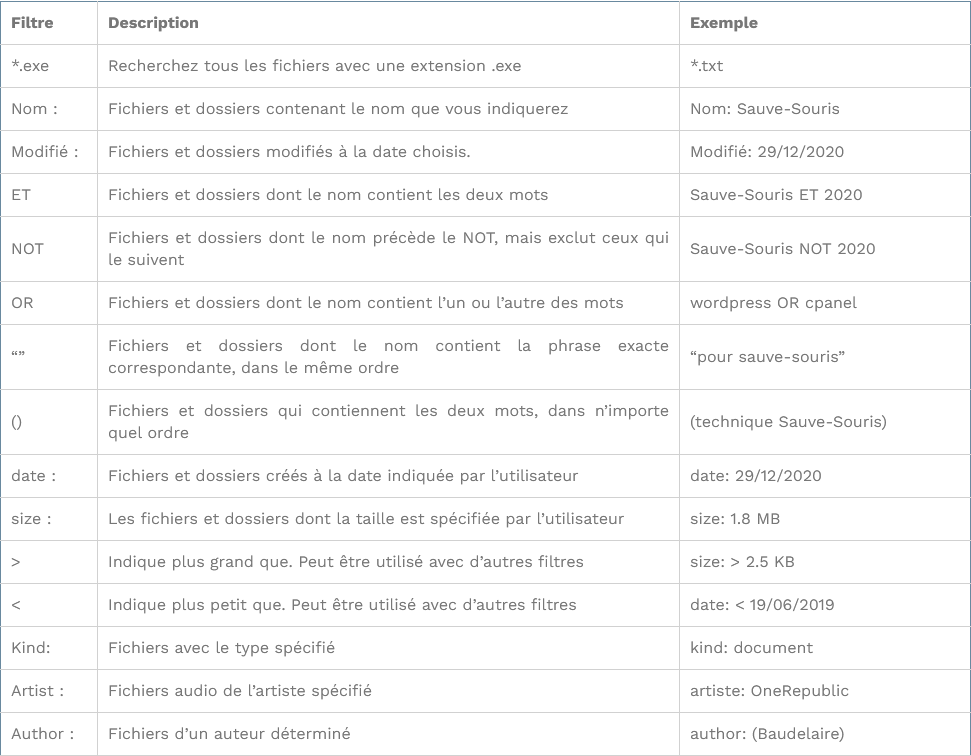Click the quoted "pour sauve-souris" example
Screen dimensions: 971x756
(767, 357)
